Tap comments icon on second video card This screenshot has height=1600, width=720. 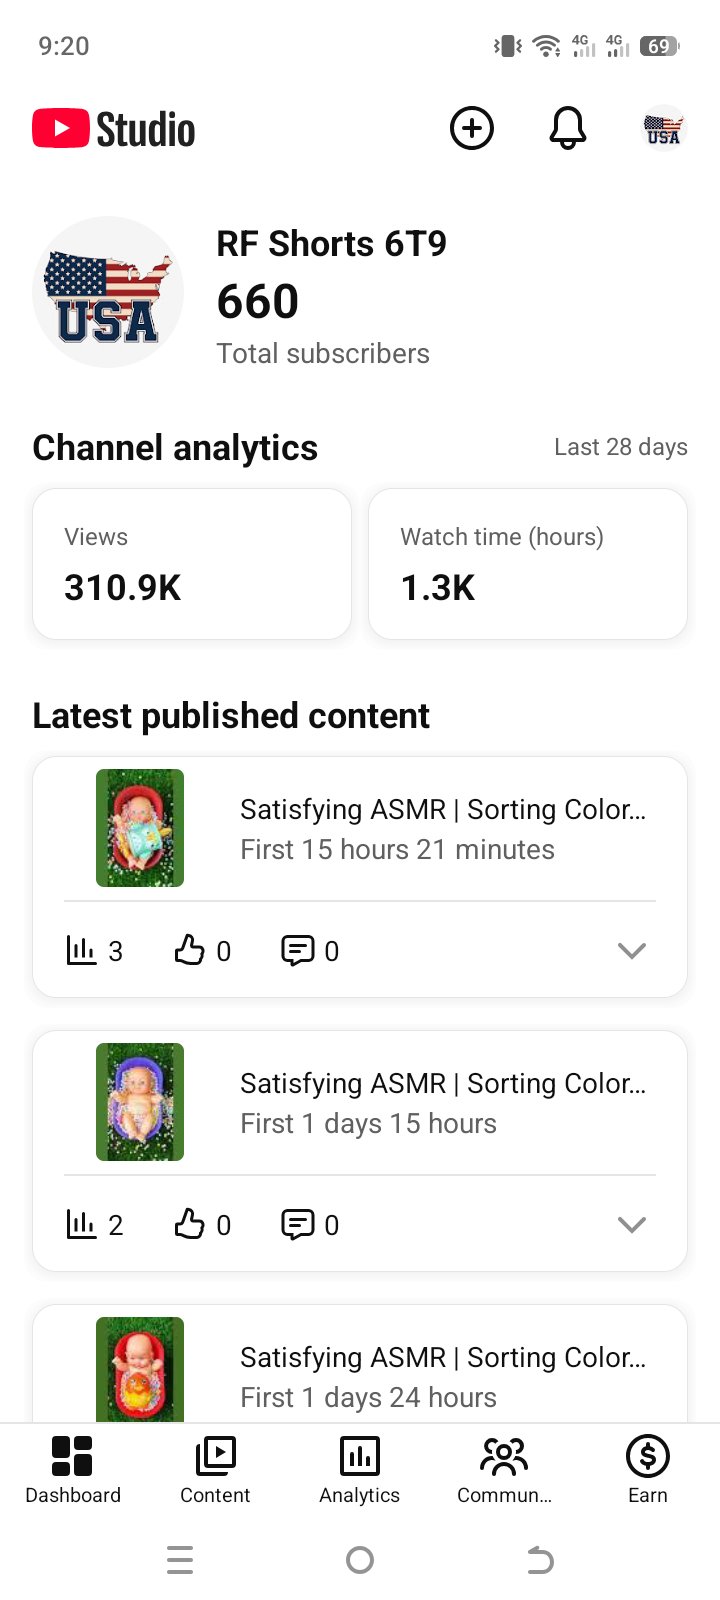pos(298,1225)
